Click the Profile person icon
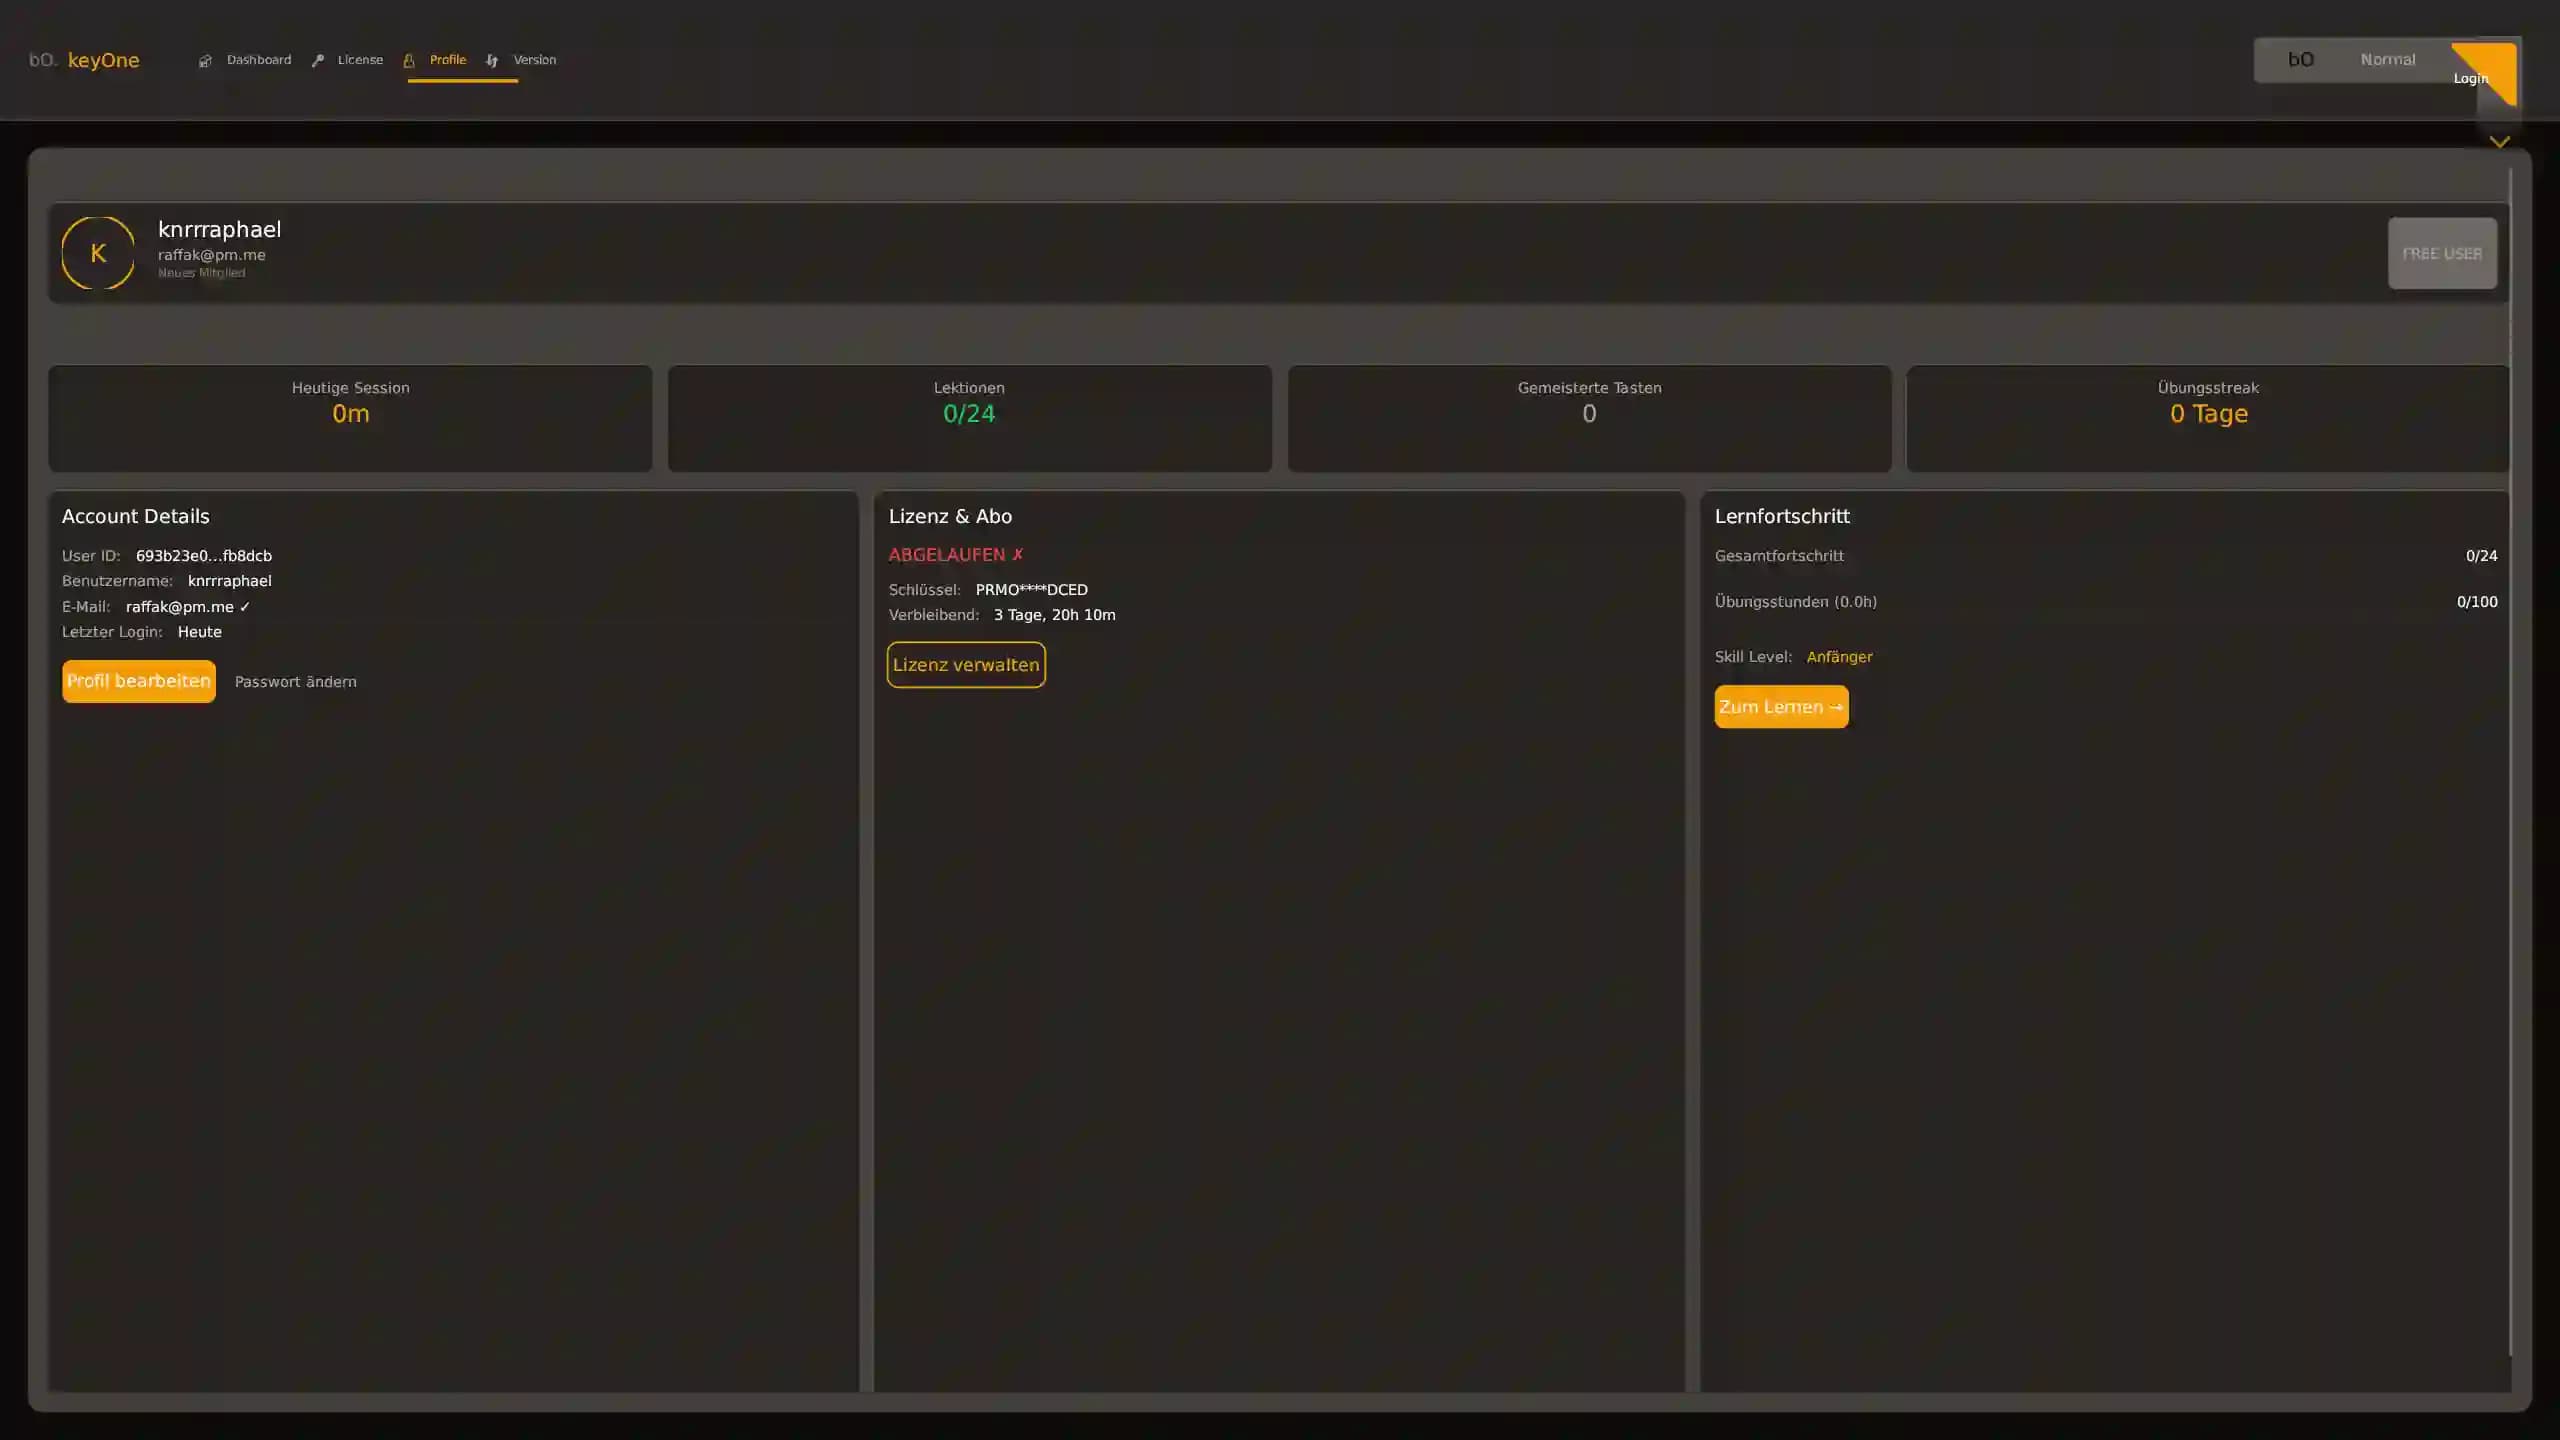 pos(409,61)
